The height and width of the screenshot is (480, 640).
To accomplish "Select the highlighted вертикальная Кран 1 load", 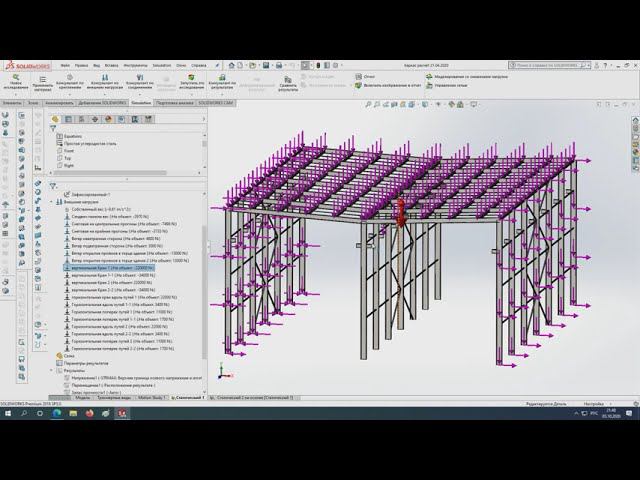I will point(109,268).
